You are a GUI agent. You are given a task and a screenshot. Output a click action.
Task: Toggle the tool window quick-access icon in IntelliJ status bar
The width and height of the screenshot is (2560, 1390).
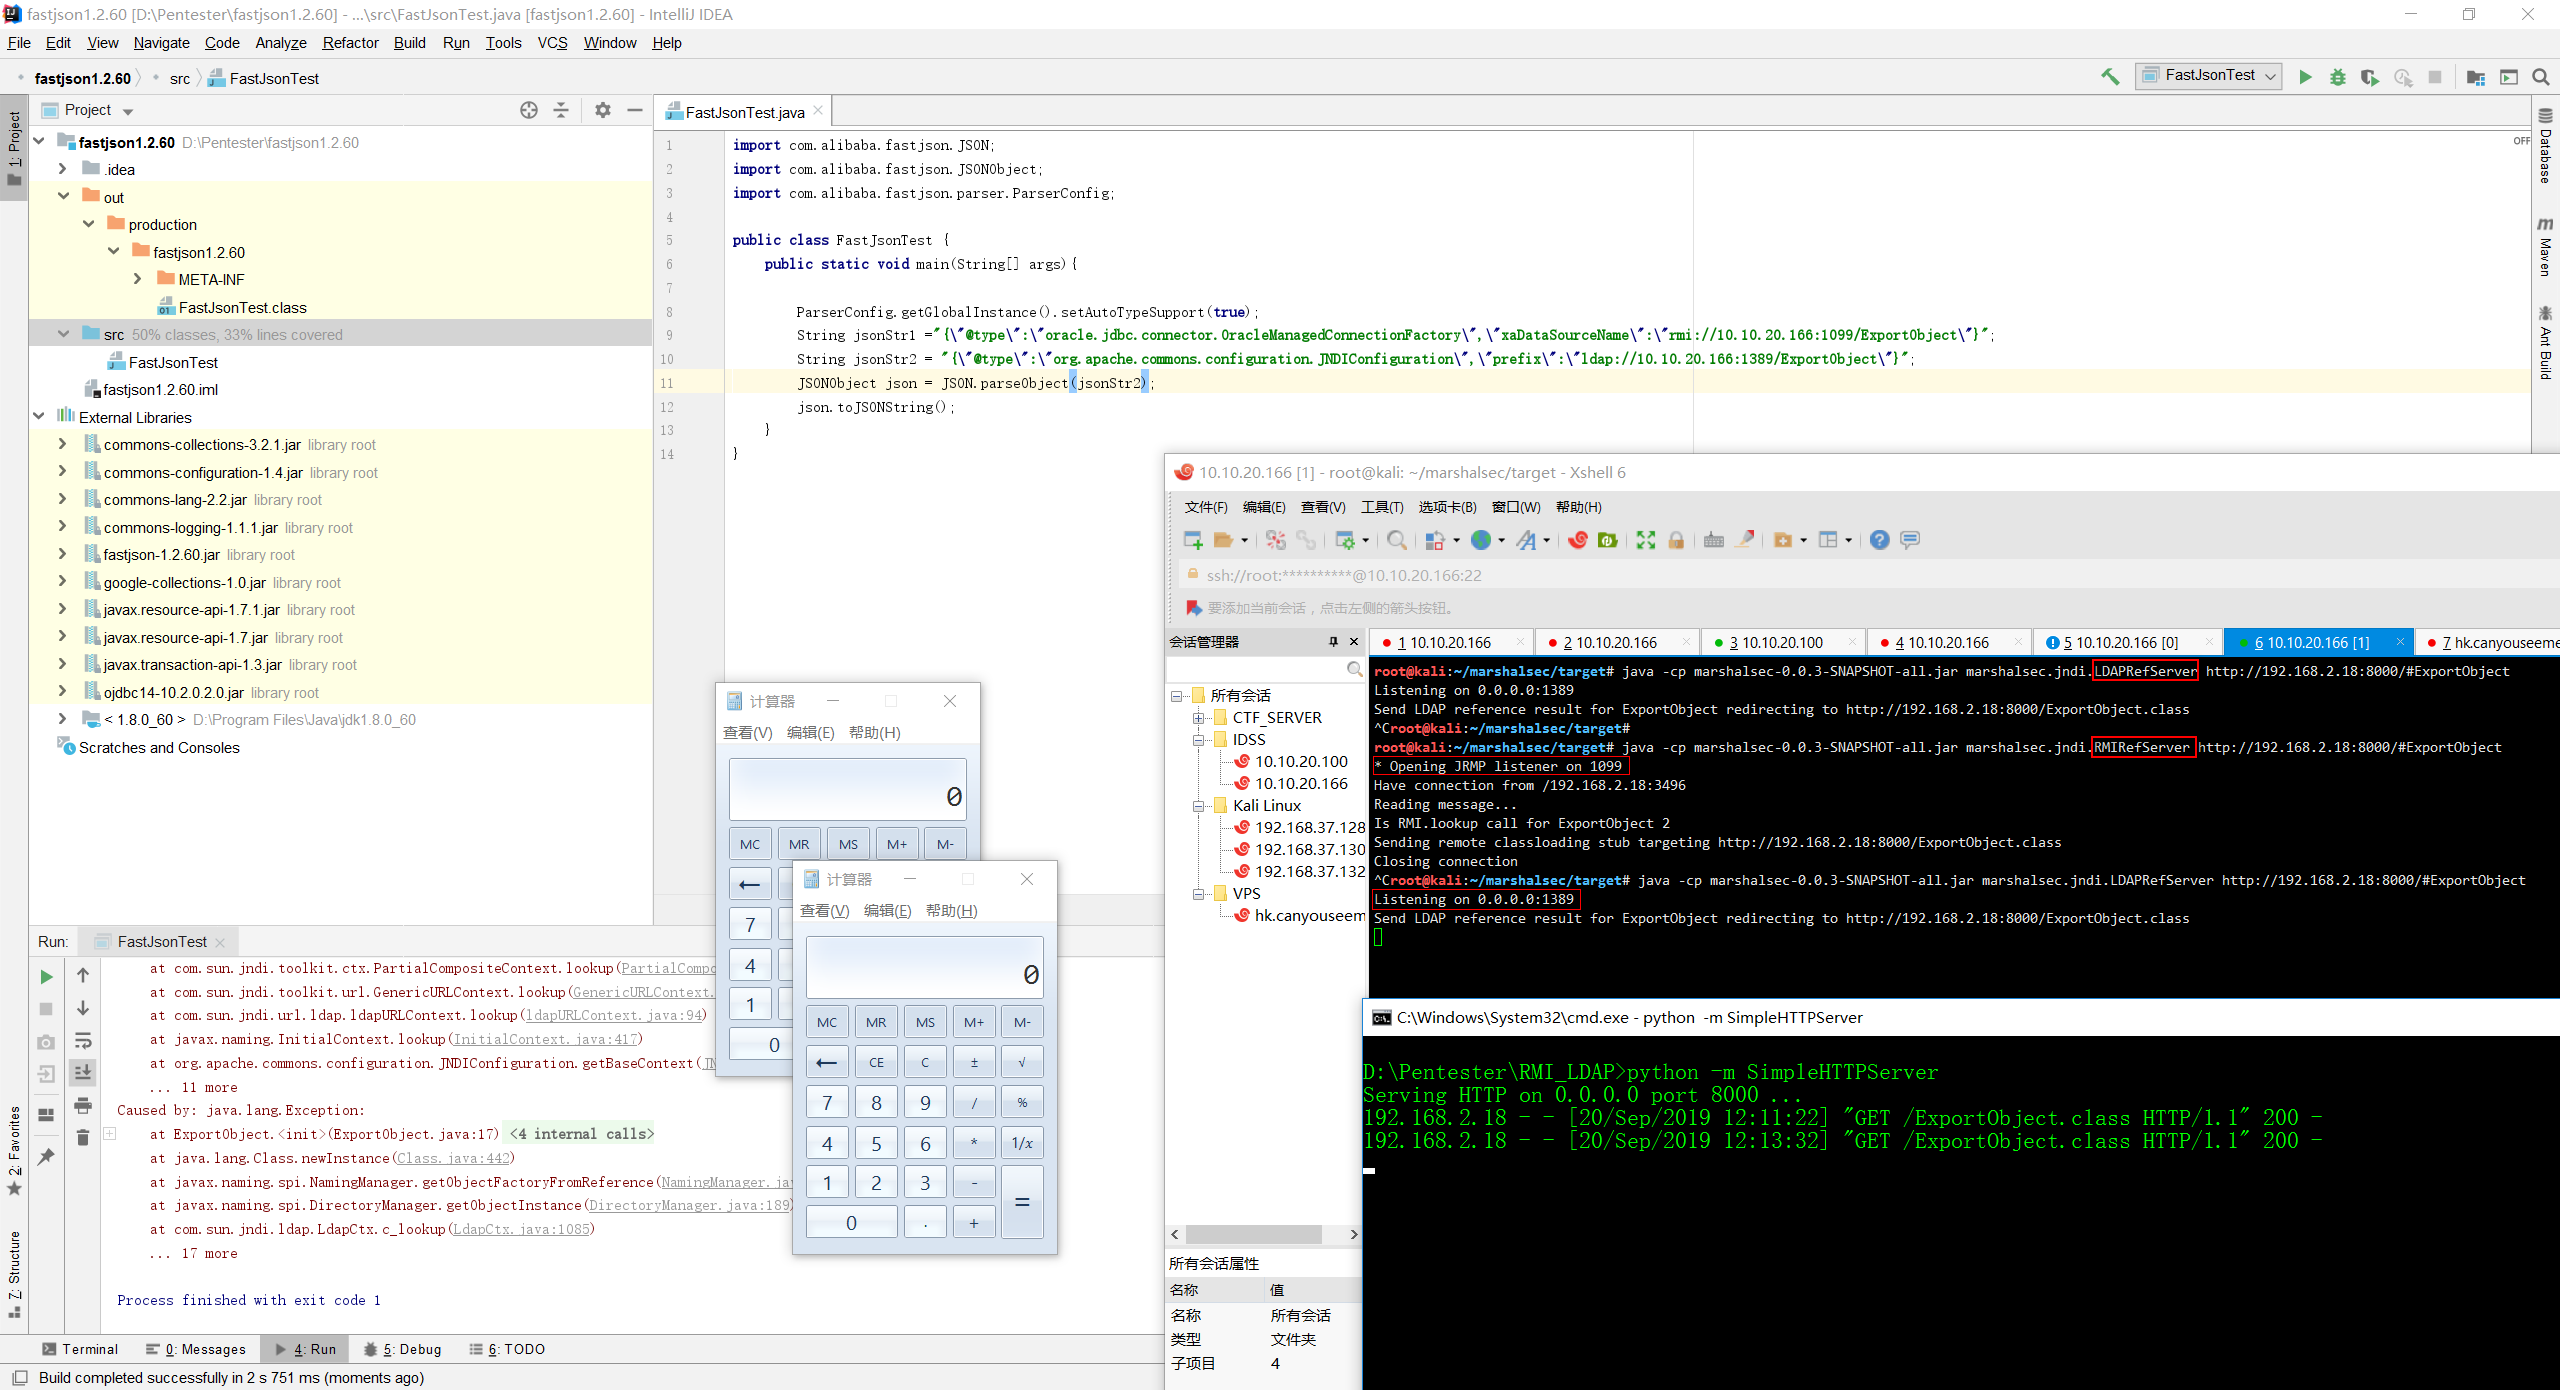point(19,1377)
